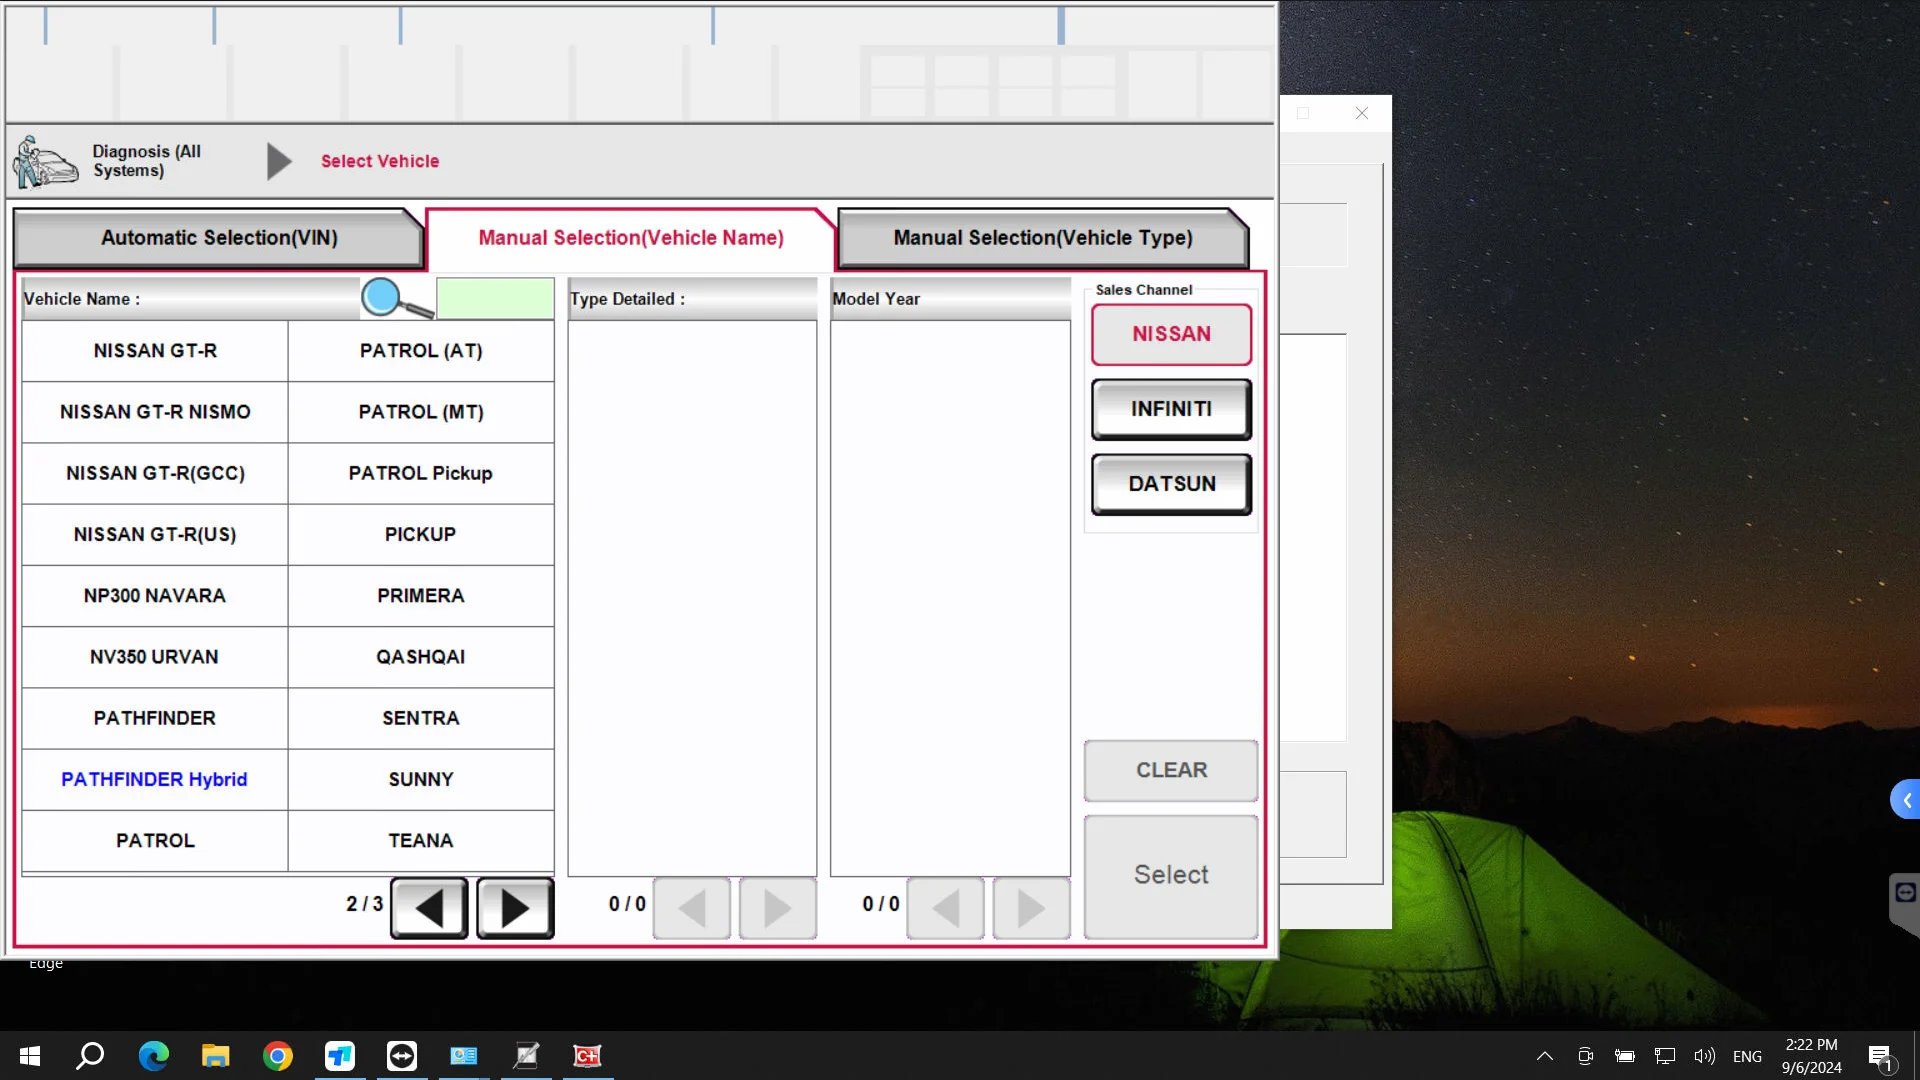The height and width of the screenshot is (1080, 1920).
Task: Choose the NISSAN sales channel
Action: tap(1171, 334)
